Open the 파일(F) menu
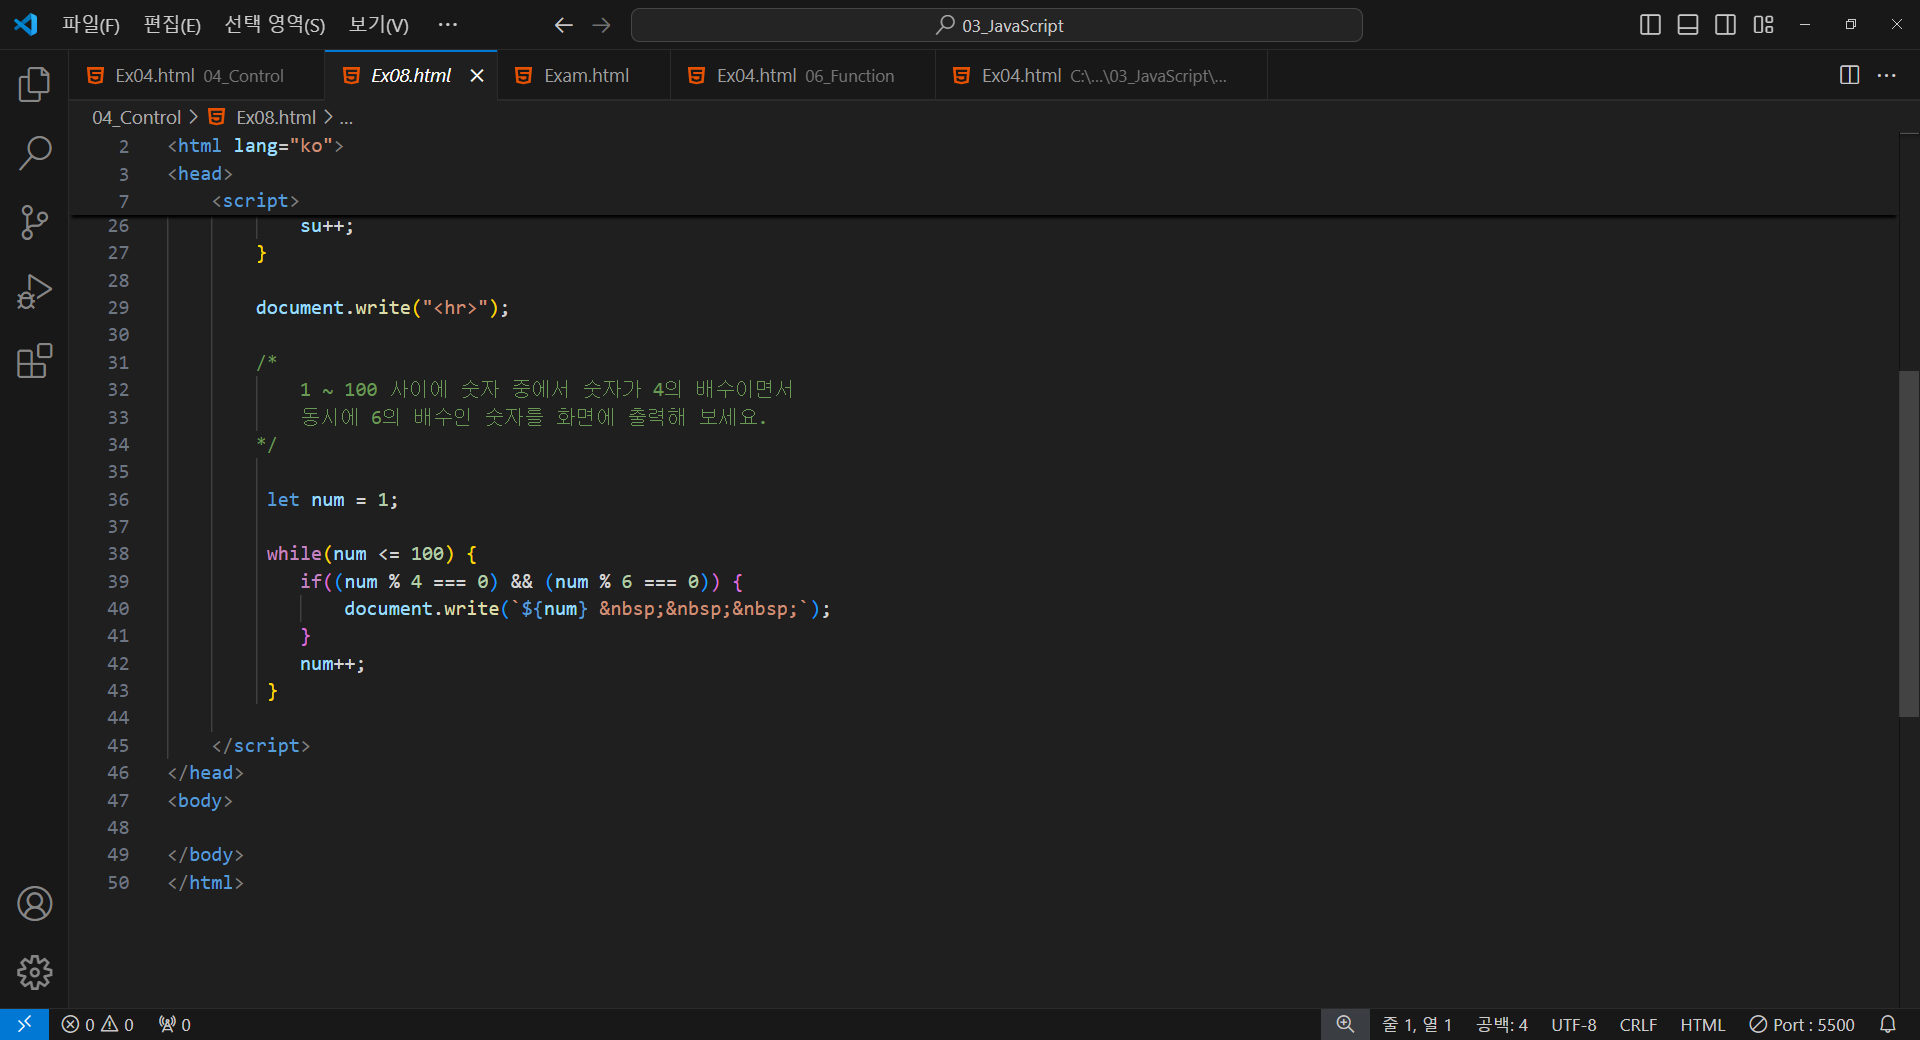This screenshot has height=1040, width=1920. (91, 25)
